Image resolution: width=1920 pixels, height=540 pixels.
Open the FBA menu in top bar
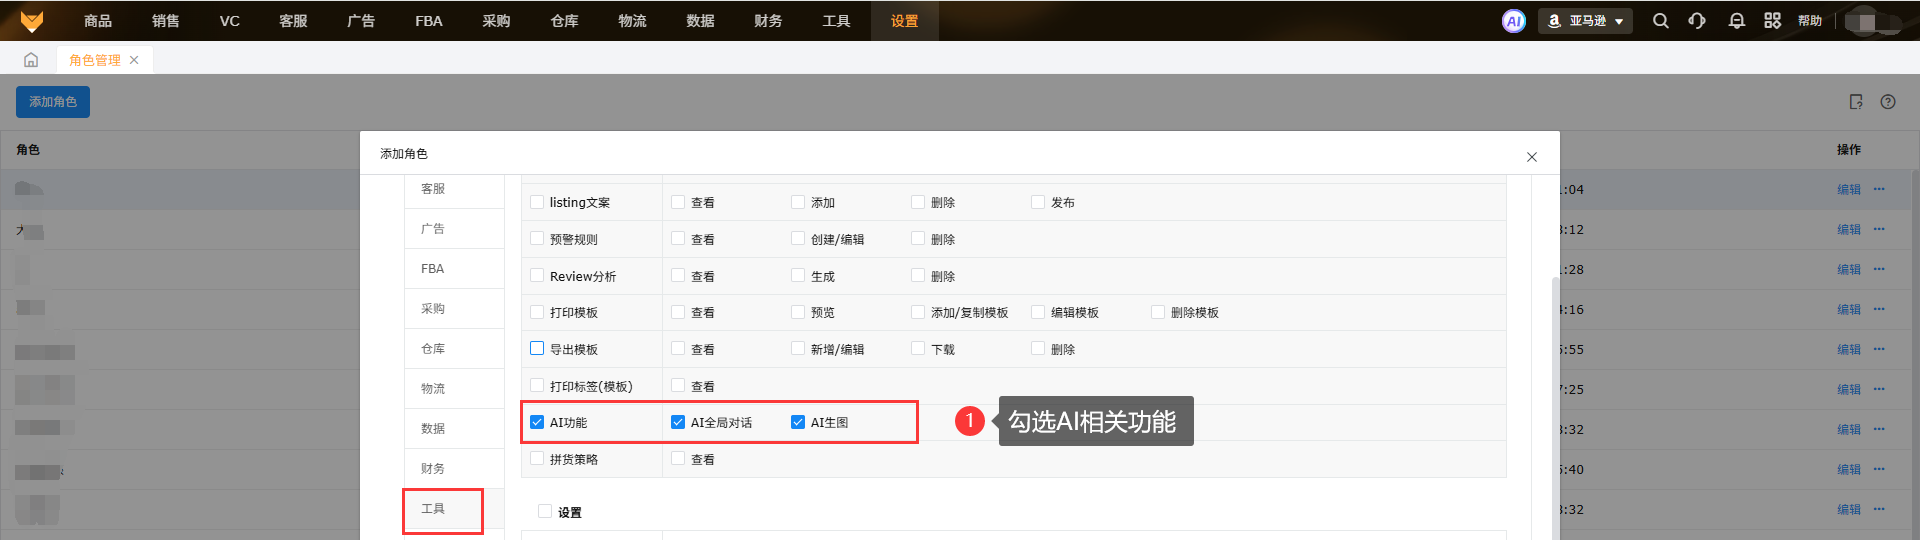pyautogui.click(x=429, y=21)
